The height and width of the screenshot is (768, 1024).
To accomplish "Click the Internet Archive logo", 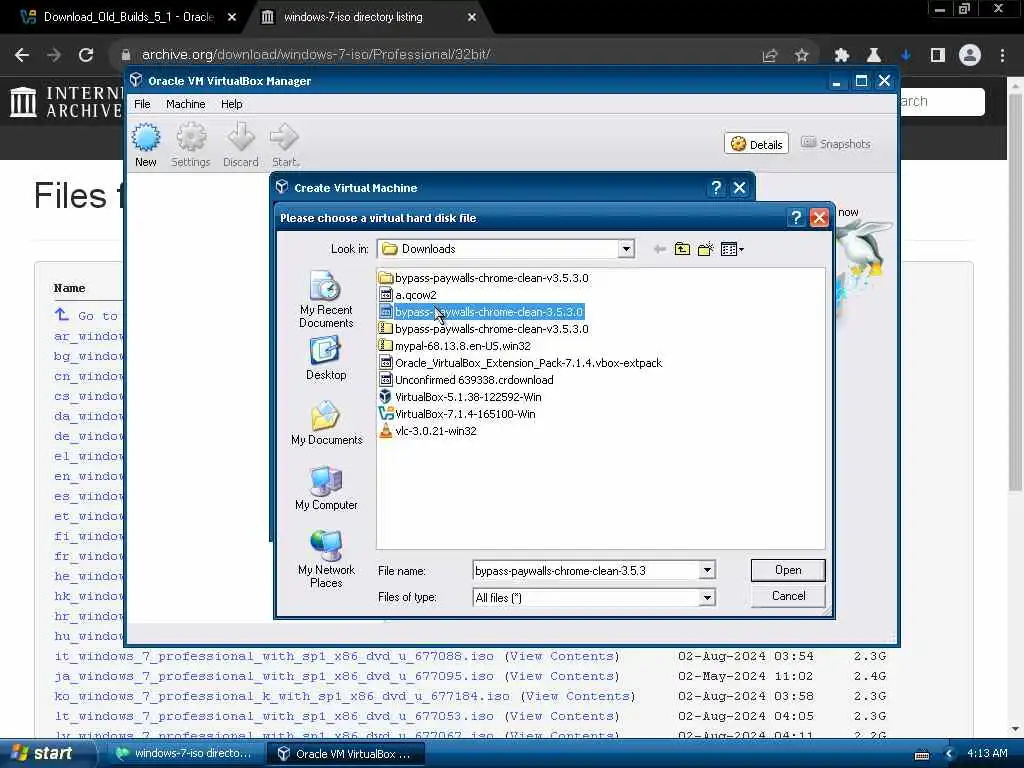I will [x=65, y=103].
